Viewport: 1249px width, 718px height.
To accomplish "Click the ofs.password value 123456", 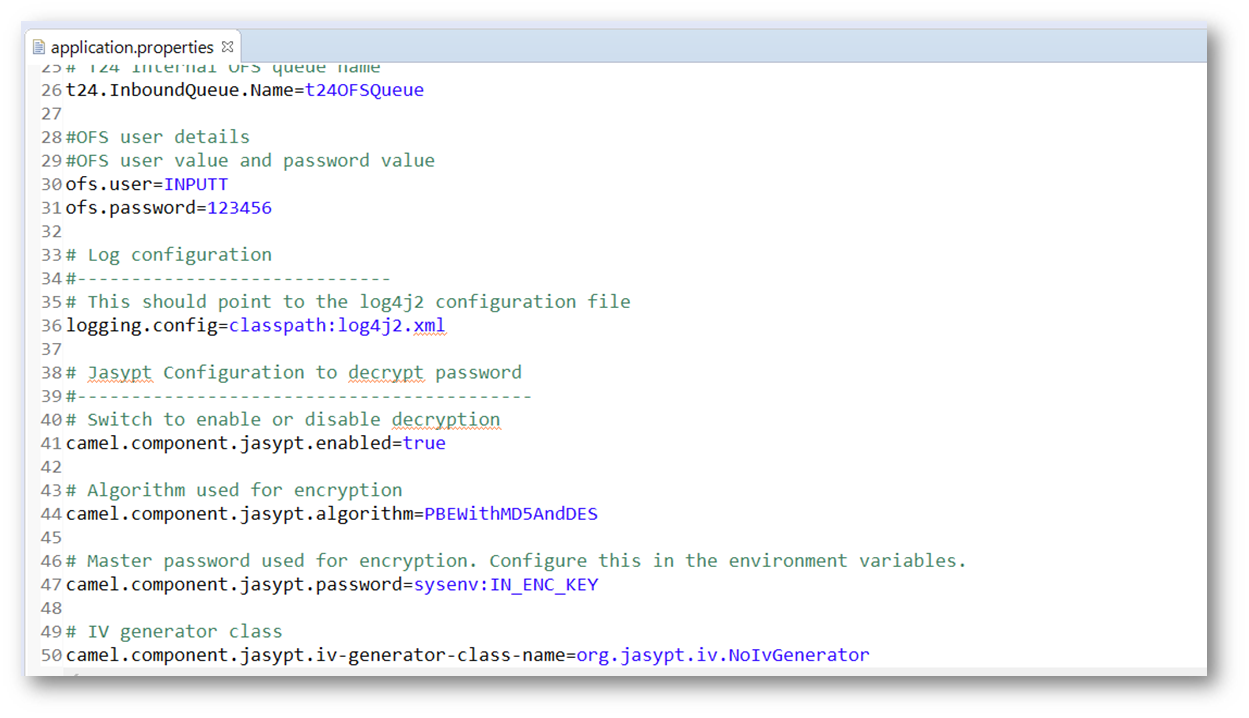I will pyautogui.click(x=239, y=208).
